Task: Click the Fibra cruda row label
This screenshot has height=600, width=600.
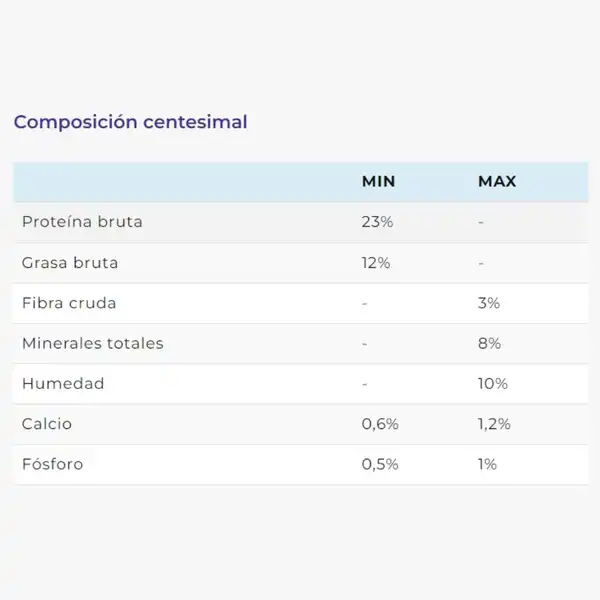Action: pyautogui.click(x=69, y=303)
